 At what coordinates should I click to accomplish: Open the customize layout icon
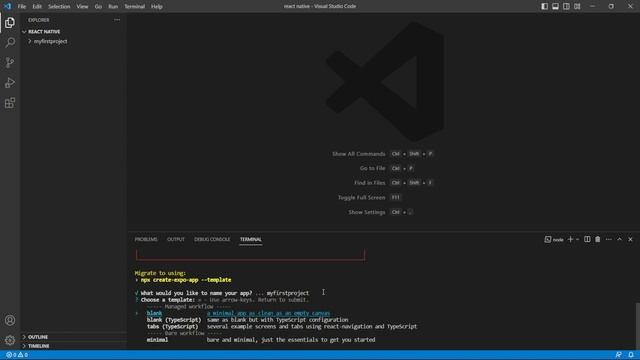577,6
